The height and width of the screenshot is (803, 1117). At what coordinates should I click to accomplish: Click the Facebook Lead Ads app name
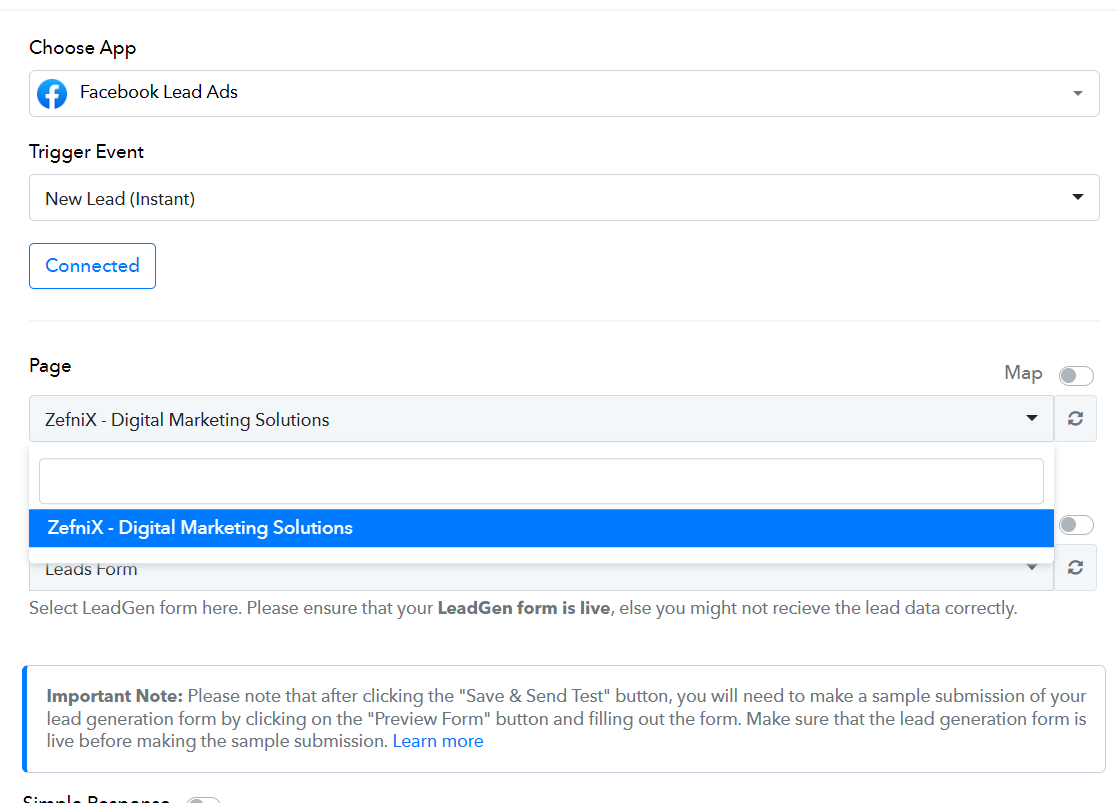(159, 92)
